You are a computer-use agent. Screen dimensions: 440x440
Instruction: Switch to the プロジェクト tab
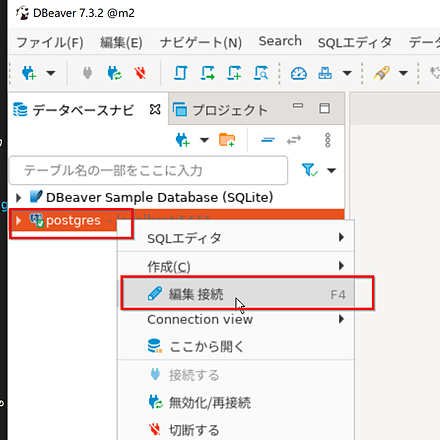(x=221, y=110)
